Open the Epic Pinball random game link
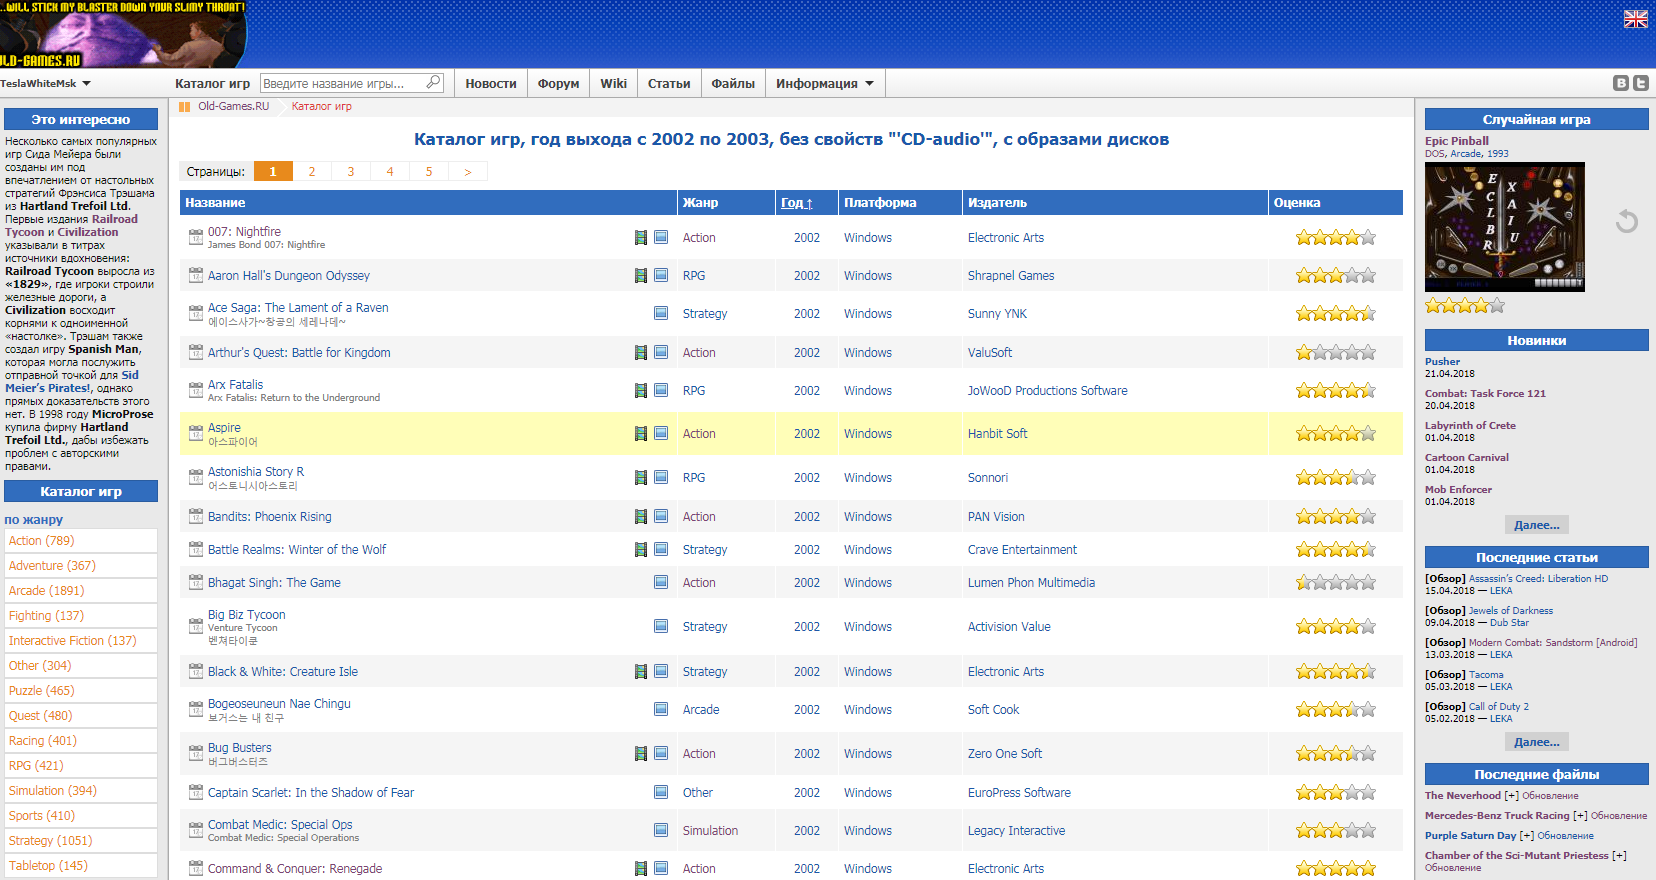Screen dimensions: 1656x880 (1457, 141)
